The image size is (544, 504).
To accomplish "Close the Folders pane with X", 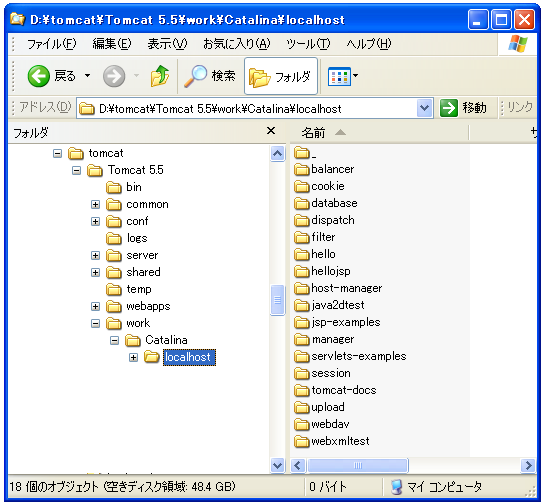I will tap(271, 131).
